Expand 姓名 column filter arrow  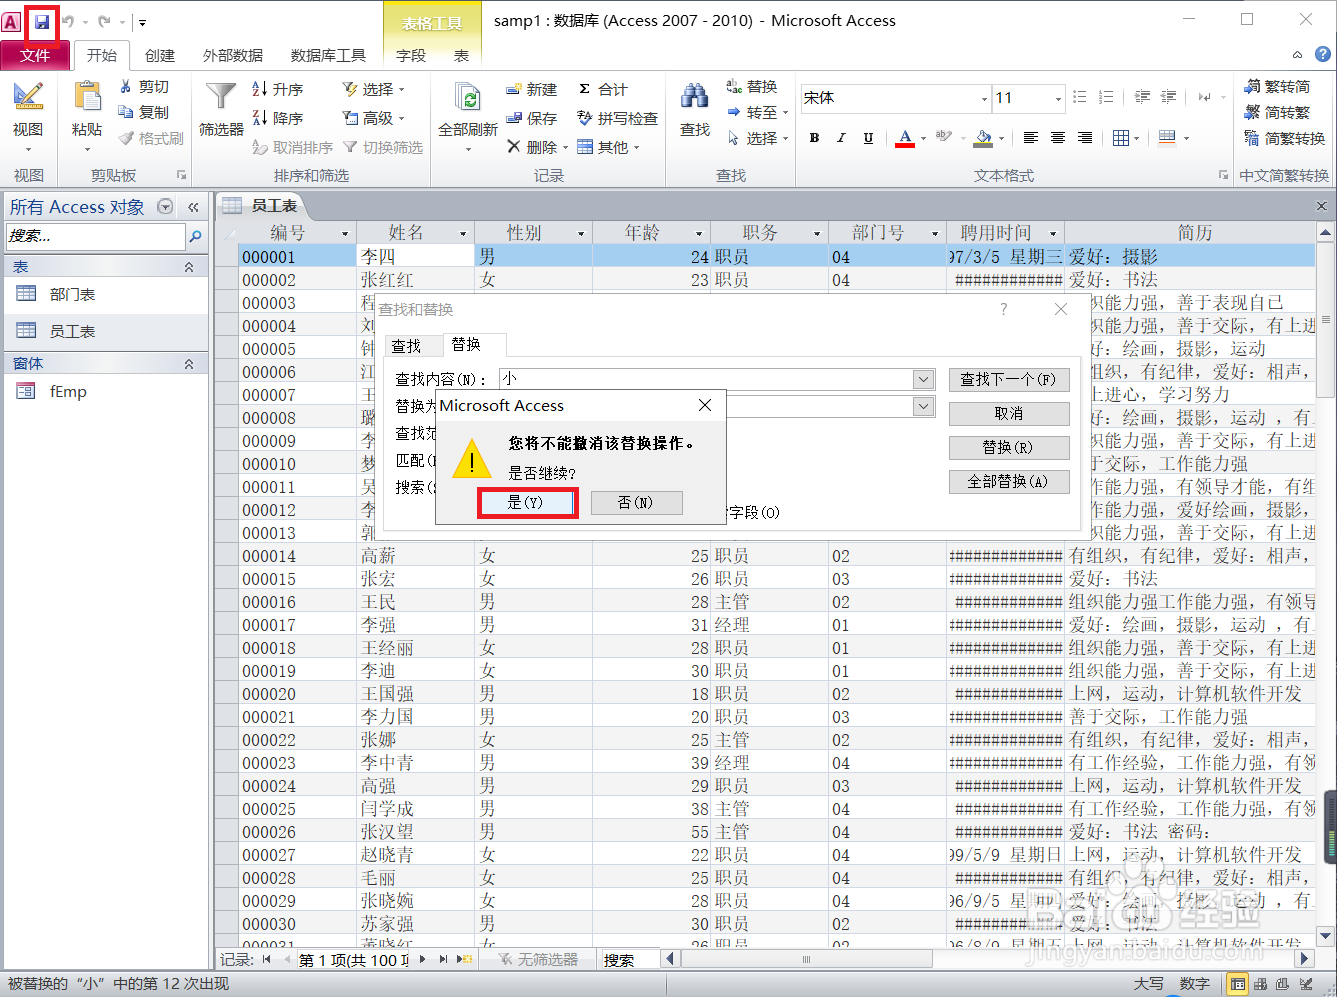click(463, 234)
